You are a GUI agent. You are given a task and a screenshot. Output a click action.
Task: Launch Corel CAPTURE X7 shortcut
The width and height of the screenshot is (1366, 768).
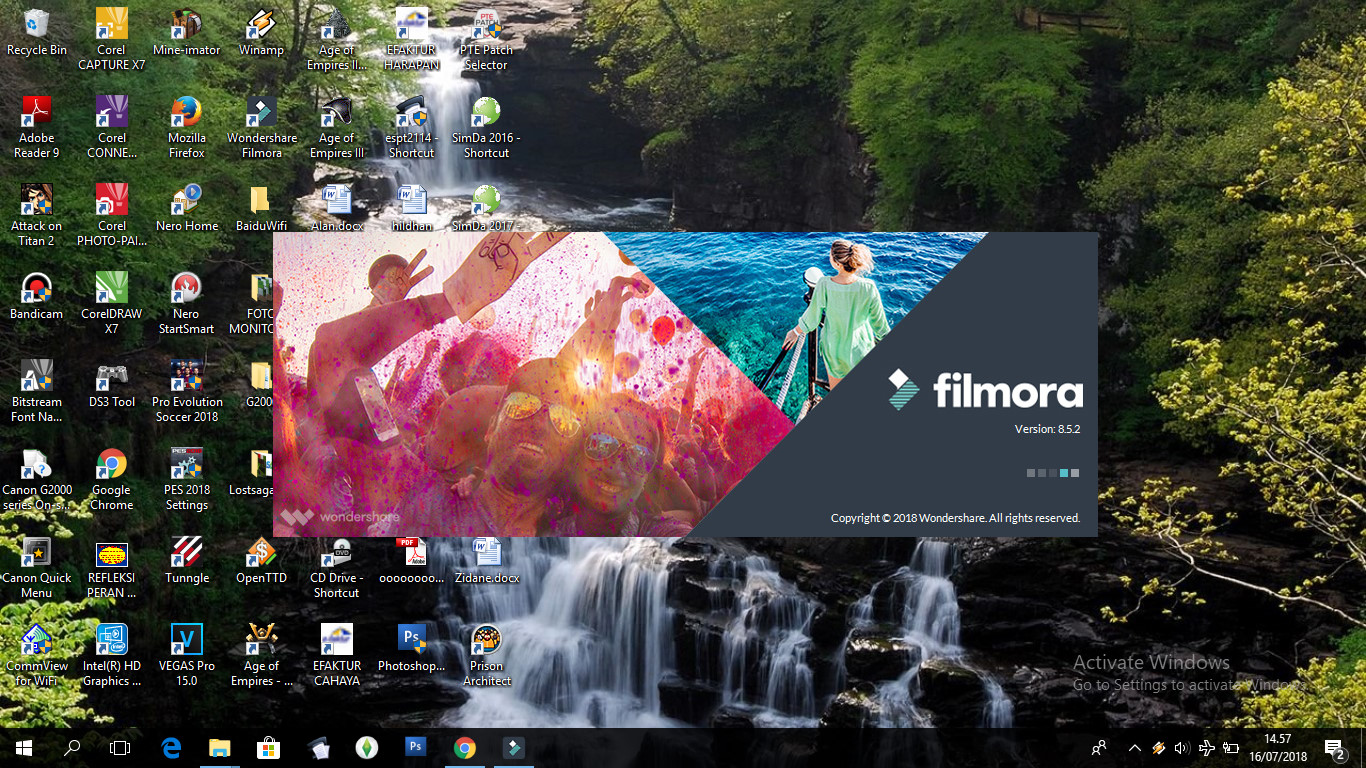pyautogui.click(x=111, y=40)
